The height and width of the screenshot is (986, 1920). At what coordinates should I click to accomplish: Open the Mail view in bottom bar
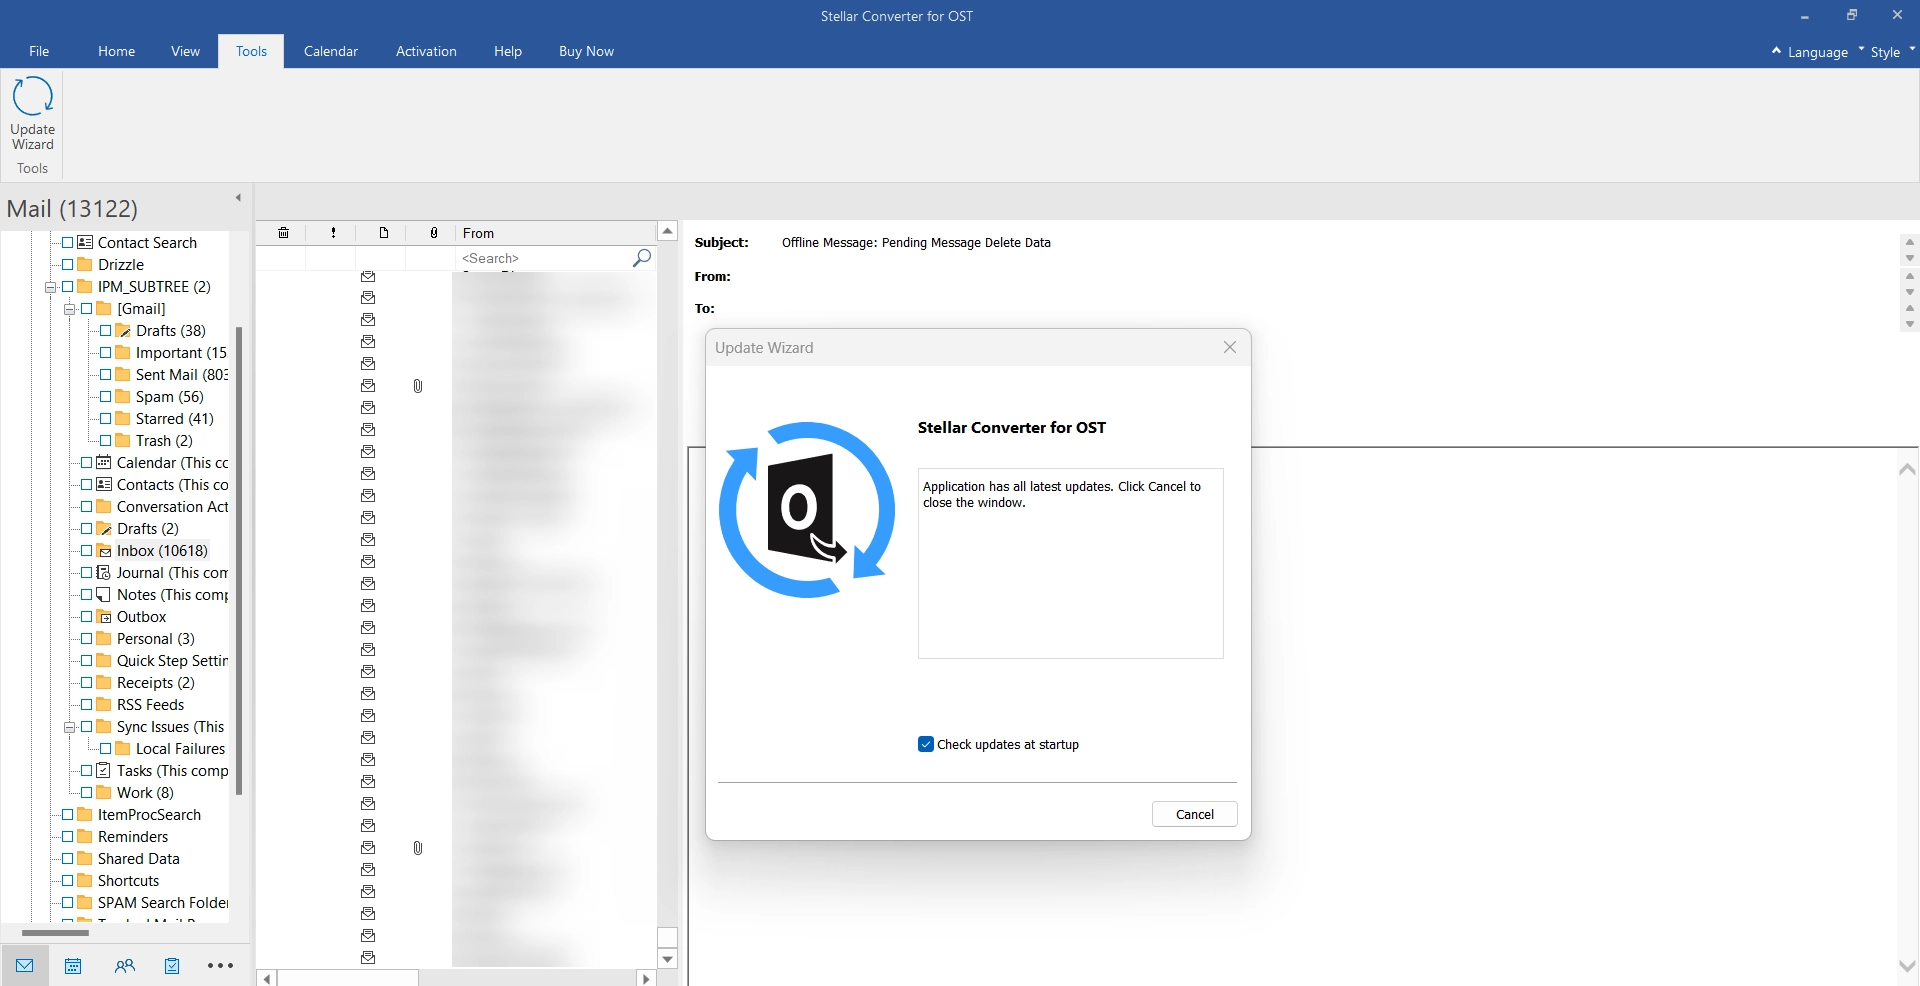(x=25, y=966)
